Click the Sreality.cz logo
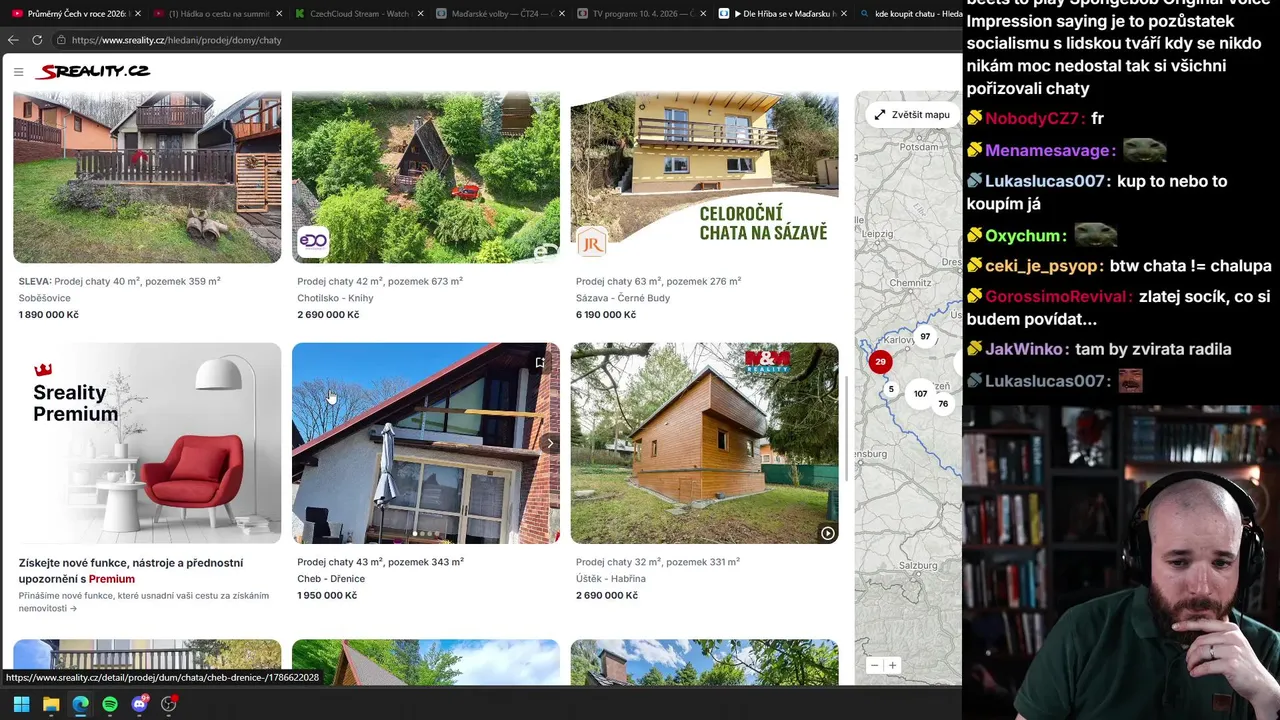Image resolution: width=1280 pixels, height=720 pixels. pos(92,72)
